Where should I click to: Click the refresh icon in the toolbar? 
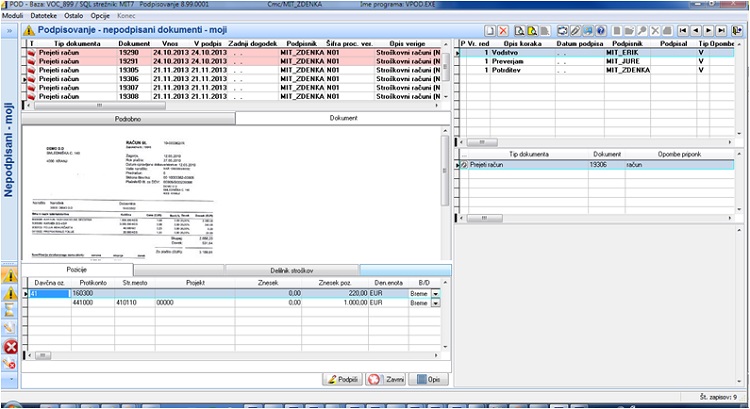(x=562, y=31)
